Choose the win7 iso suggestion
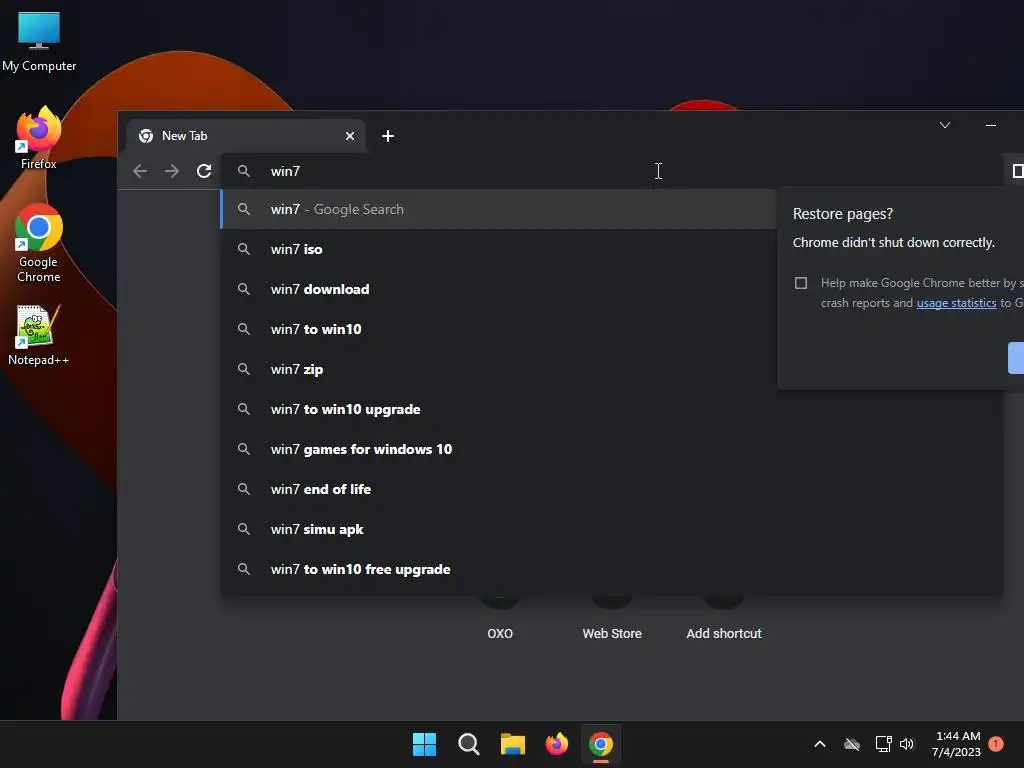 pyautogui.click(x=499, y=249)
